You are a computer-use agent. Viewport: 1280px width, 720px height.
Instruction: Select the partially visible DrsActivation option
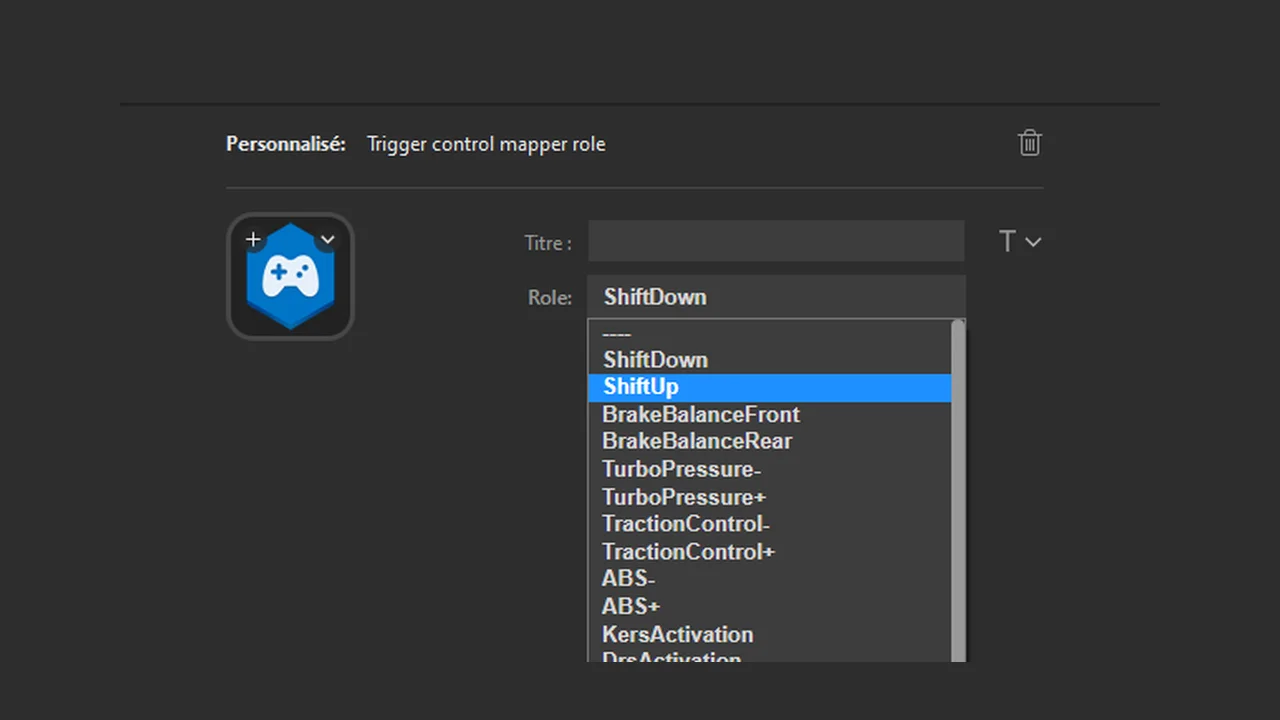[769, 656]
